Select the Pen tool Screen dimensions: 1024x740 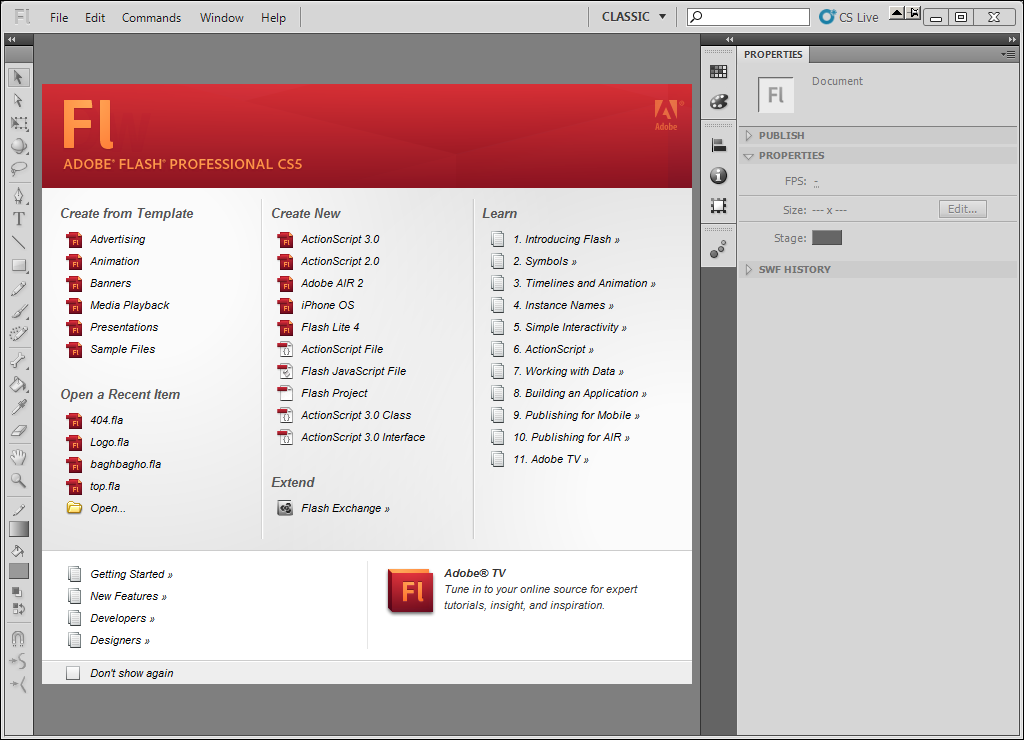[18, 195]
